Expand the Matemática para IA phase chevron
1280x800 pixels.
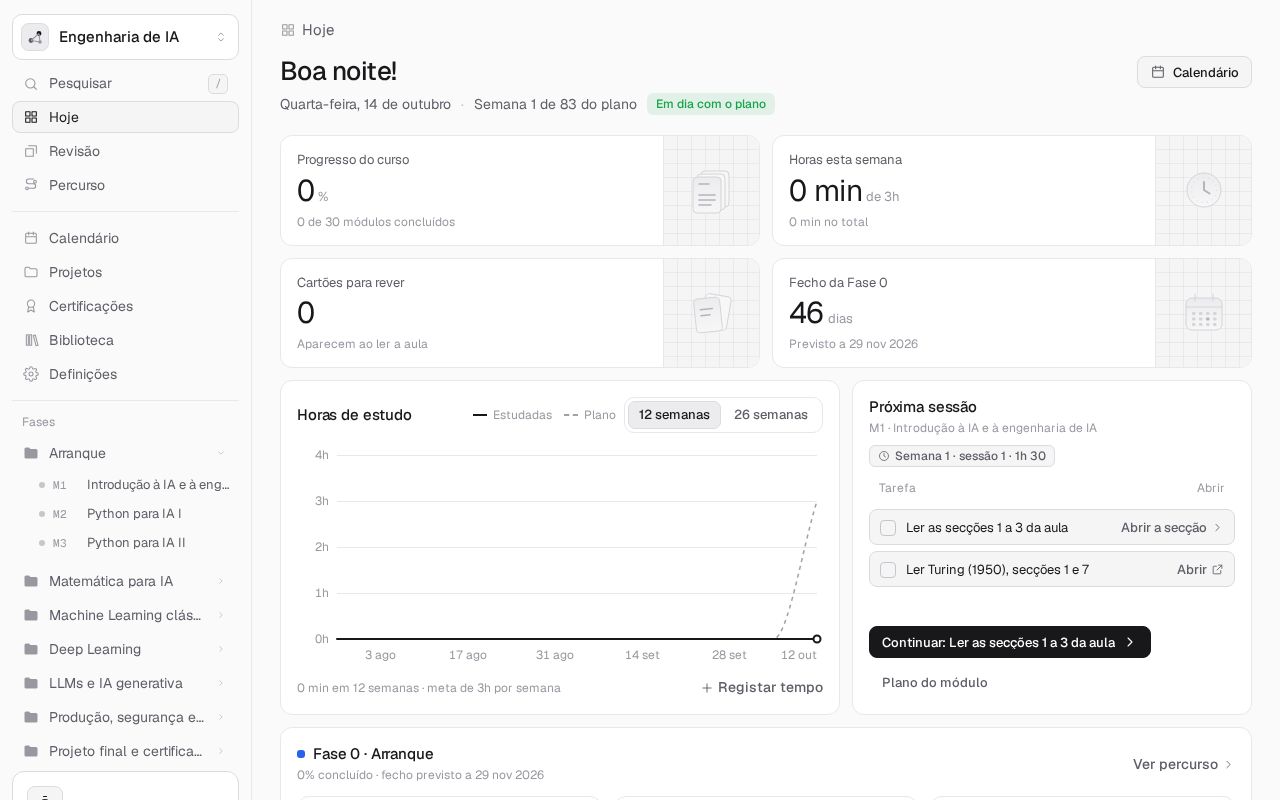coord(221,581)
